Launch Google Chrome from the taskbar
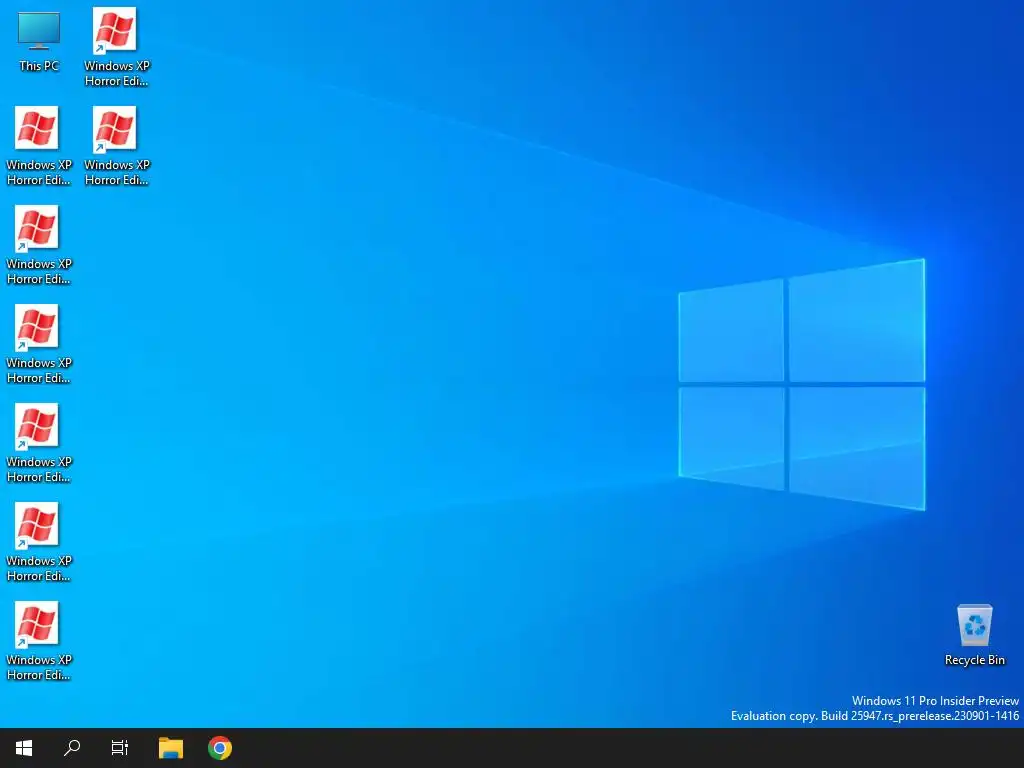Image resolution: width=1024 pixels, height=768 pixels. coord(220,748)
